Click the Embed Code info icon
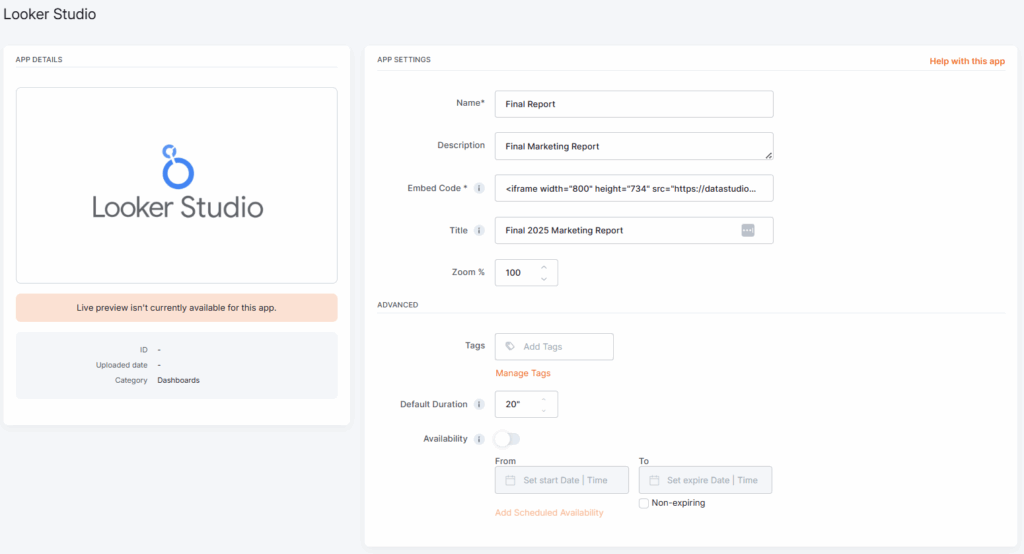 (x=479, y=188)
